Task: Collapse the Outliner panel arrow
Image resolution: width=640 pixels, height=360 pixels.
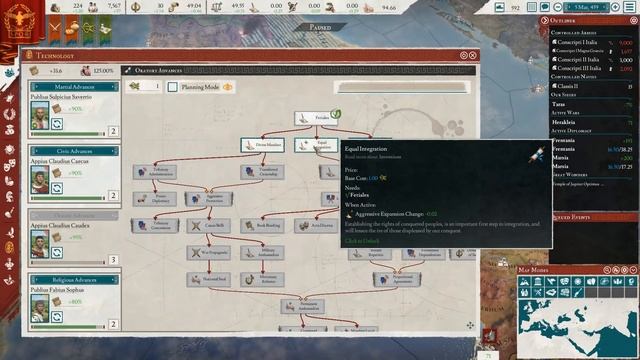Action: 544,20
